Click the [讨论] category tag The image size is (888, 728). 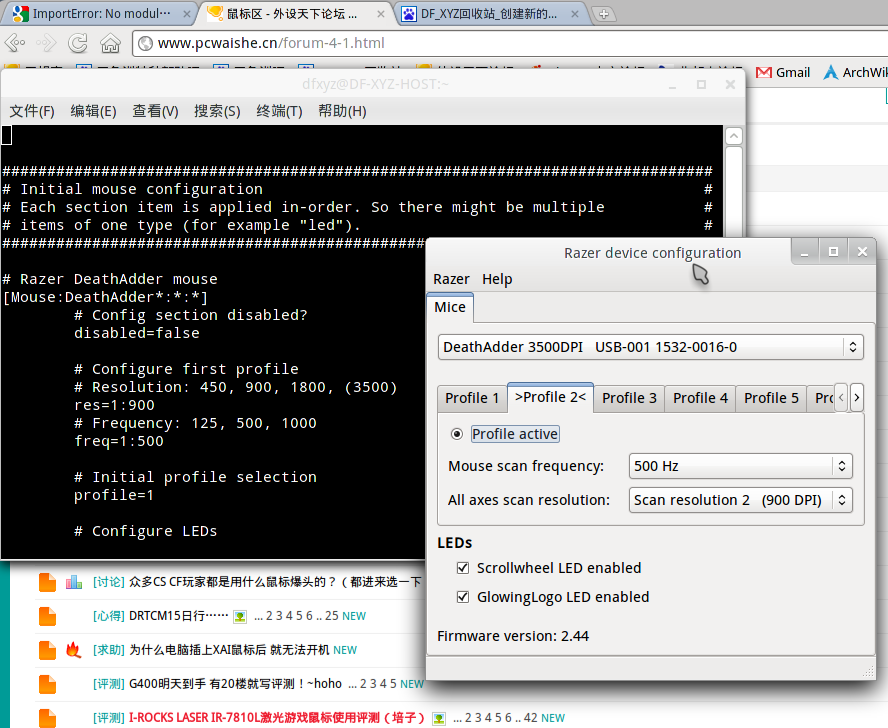click(109, 582)
